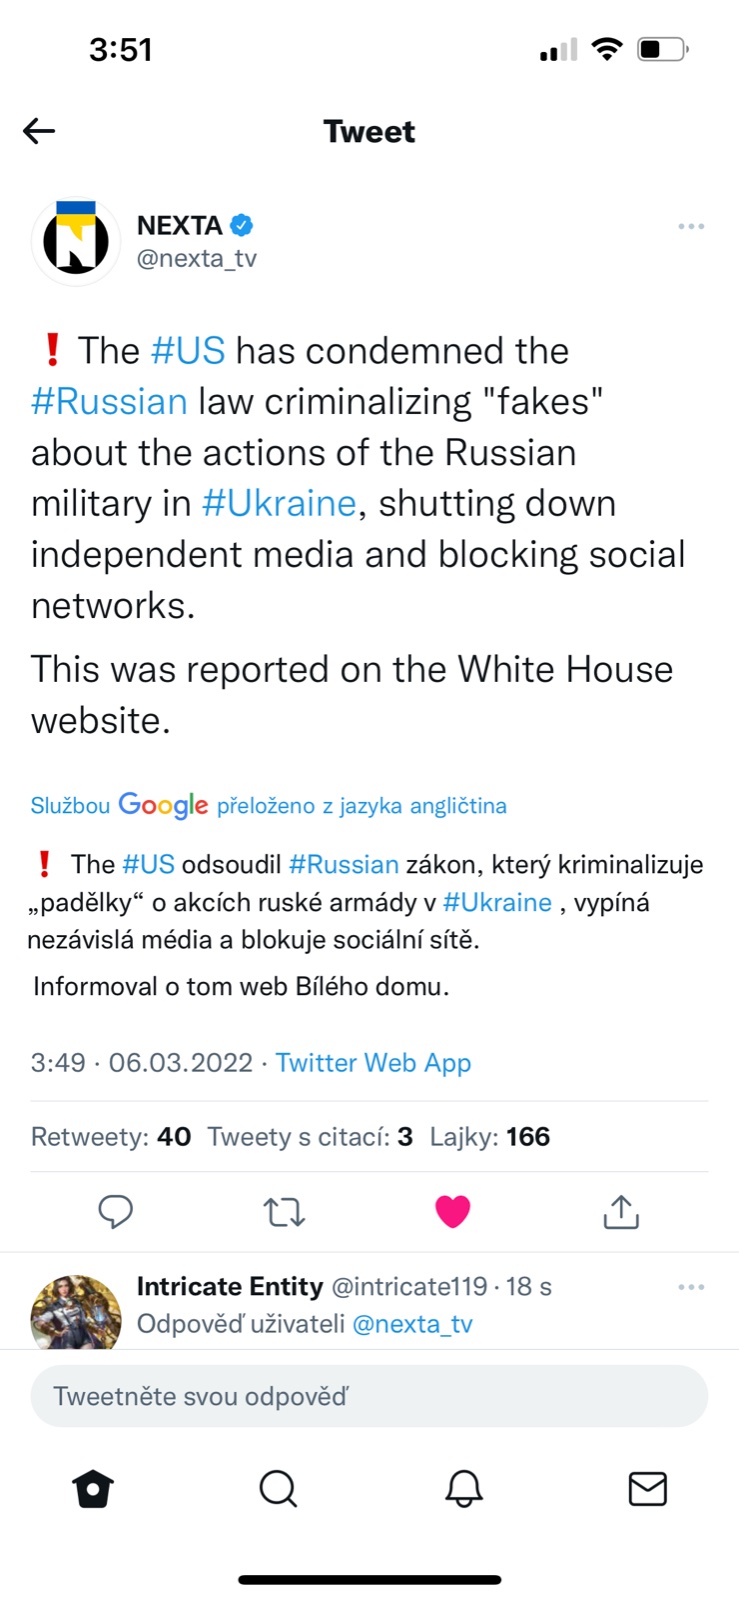Open the #Russian hashtag in the original tweet
This screenshot has height=1600, width=739.
pyautogui.click(x=109, y=402)
